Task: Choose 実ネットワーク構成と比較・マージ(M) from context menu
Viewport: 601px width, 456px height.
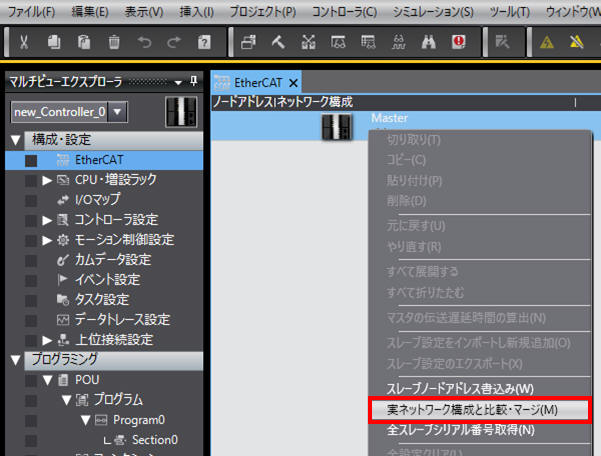Action: click(x=479, y=410)
